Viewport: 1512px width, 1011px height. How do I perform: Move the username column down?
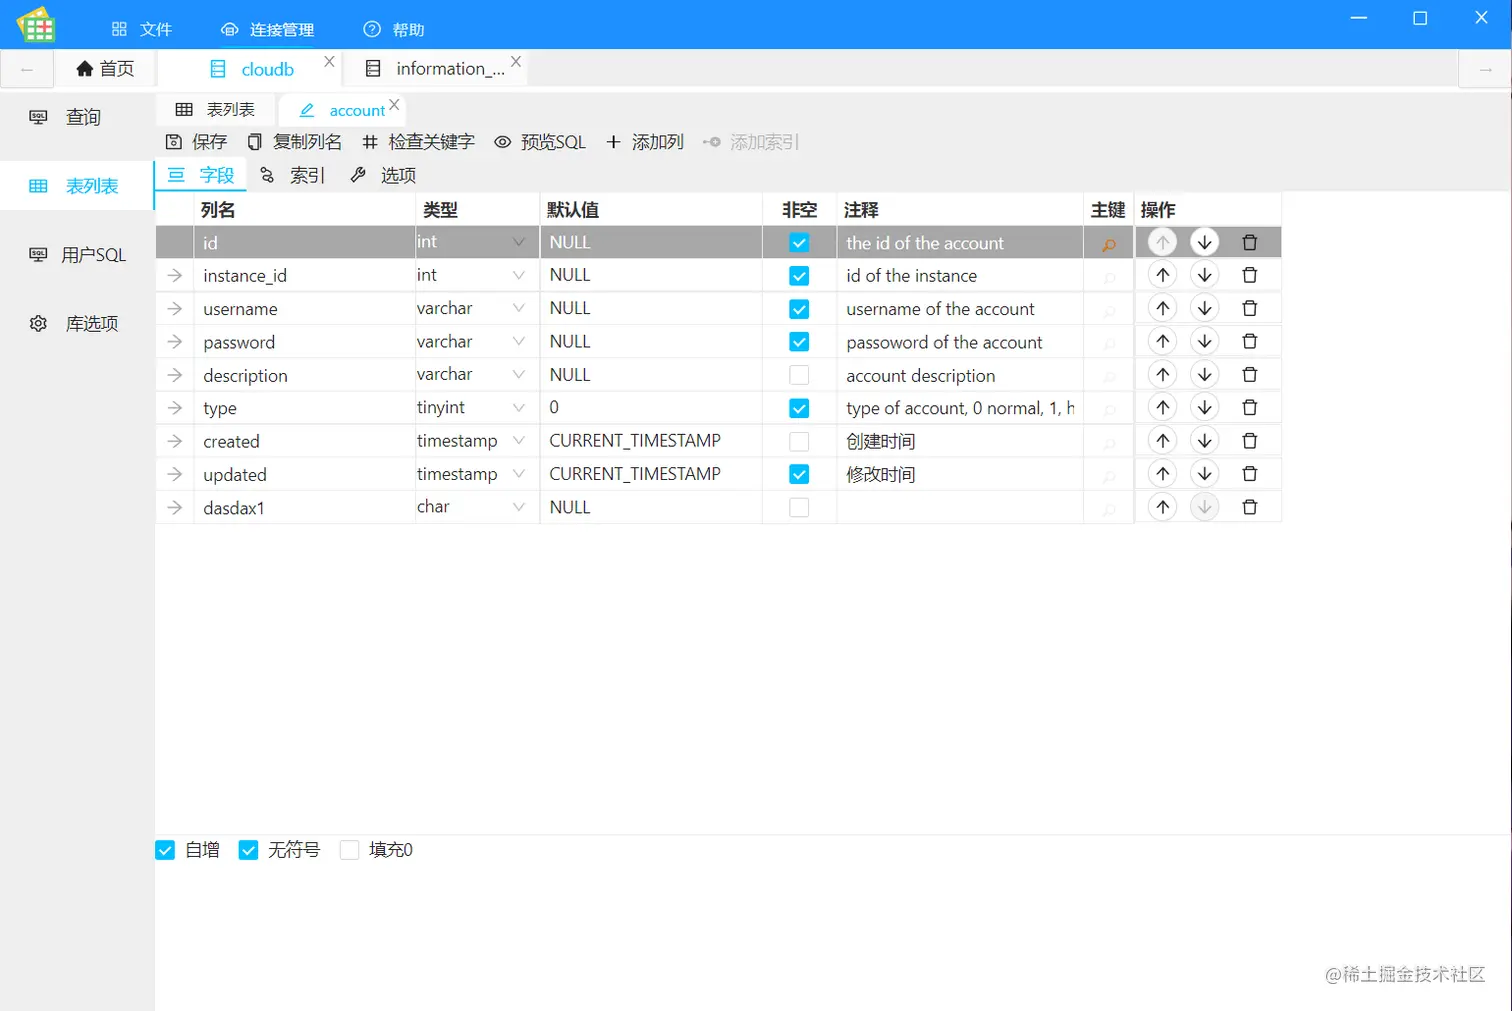(x=1205, y=308)
